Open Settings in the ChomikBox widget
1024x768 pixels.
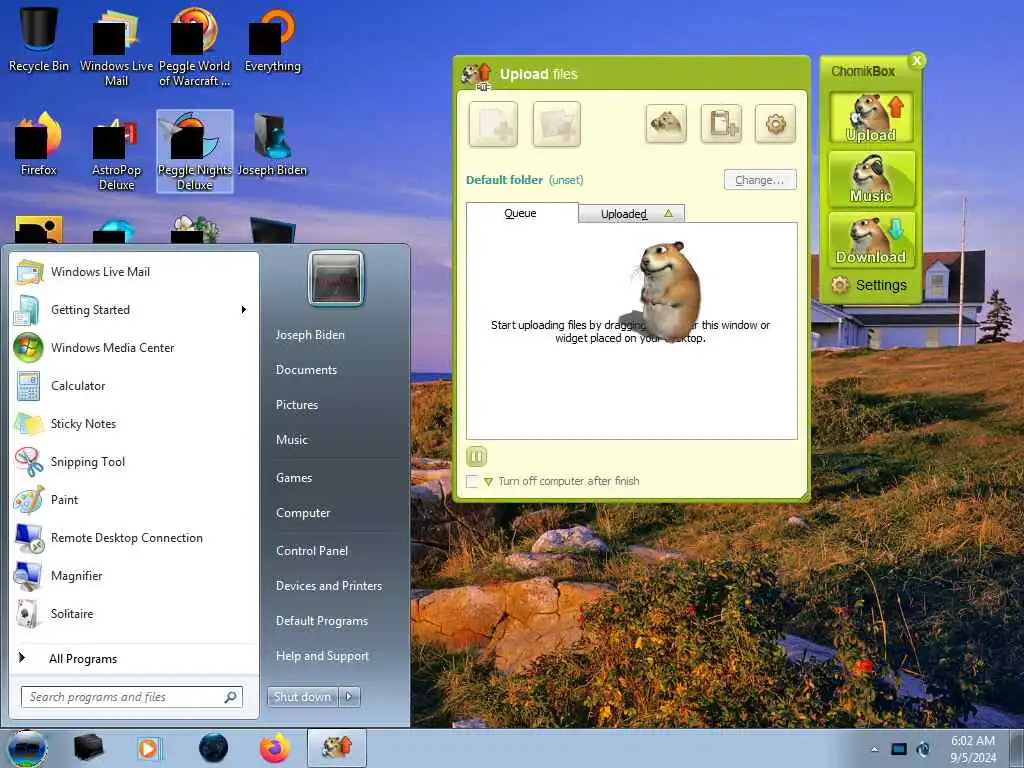869,285
